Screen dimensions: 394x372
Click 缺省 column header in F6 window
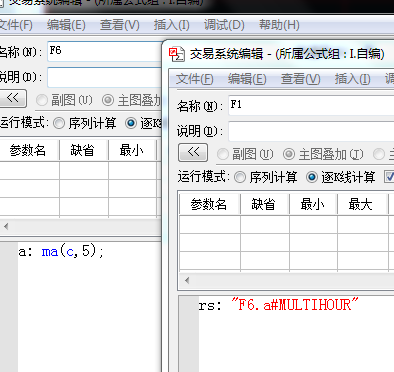pyautogui.click(x=84, y=150)
